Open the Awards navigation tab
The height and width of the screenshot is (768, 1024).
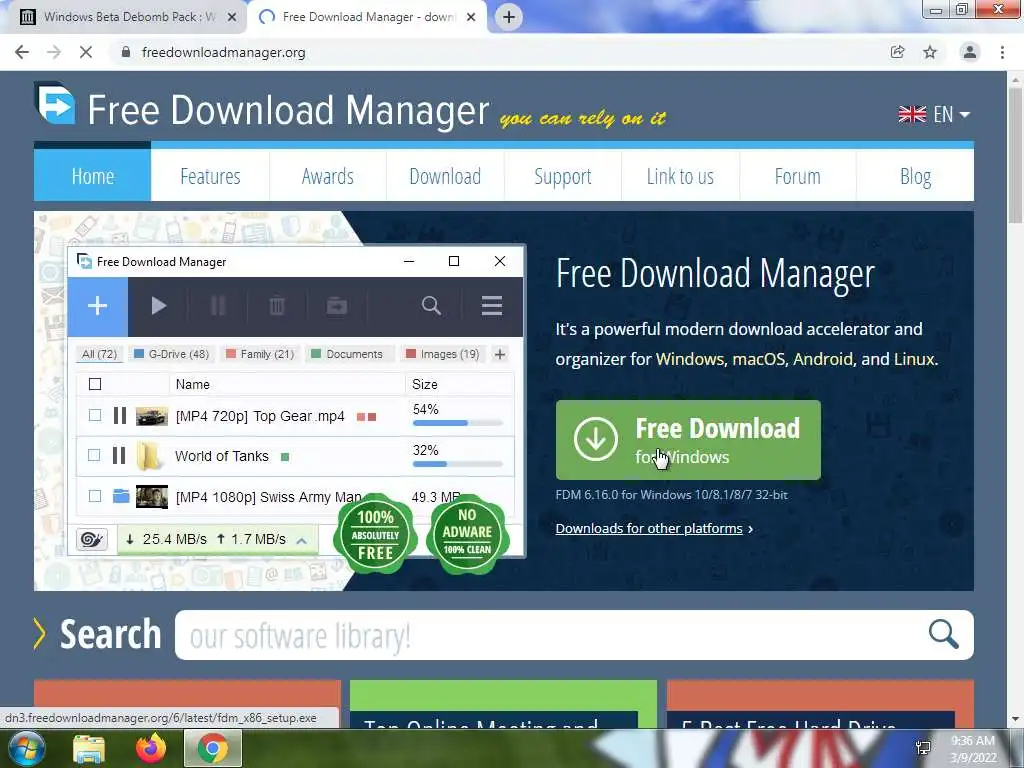click(x=328, y=176)
